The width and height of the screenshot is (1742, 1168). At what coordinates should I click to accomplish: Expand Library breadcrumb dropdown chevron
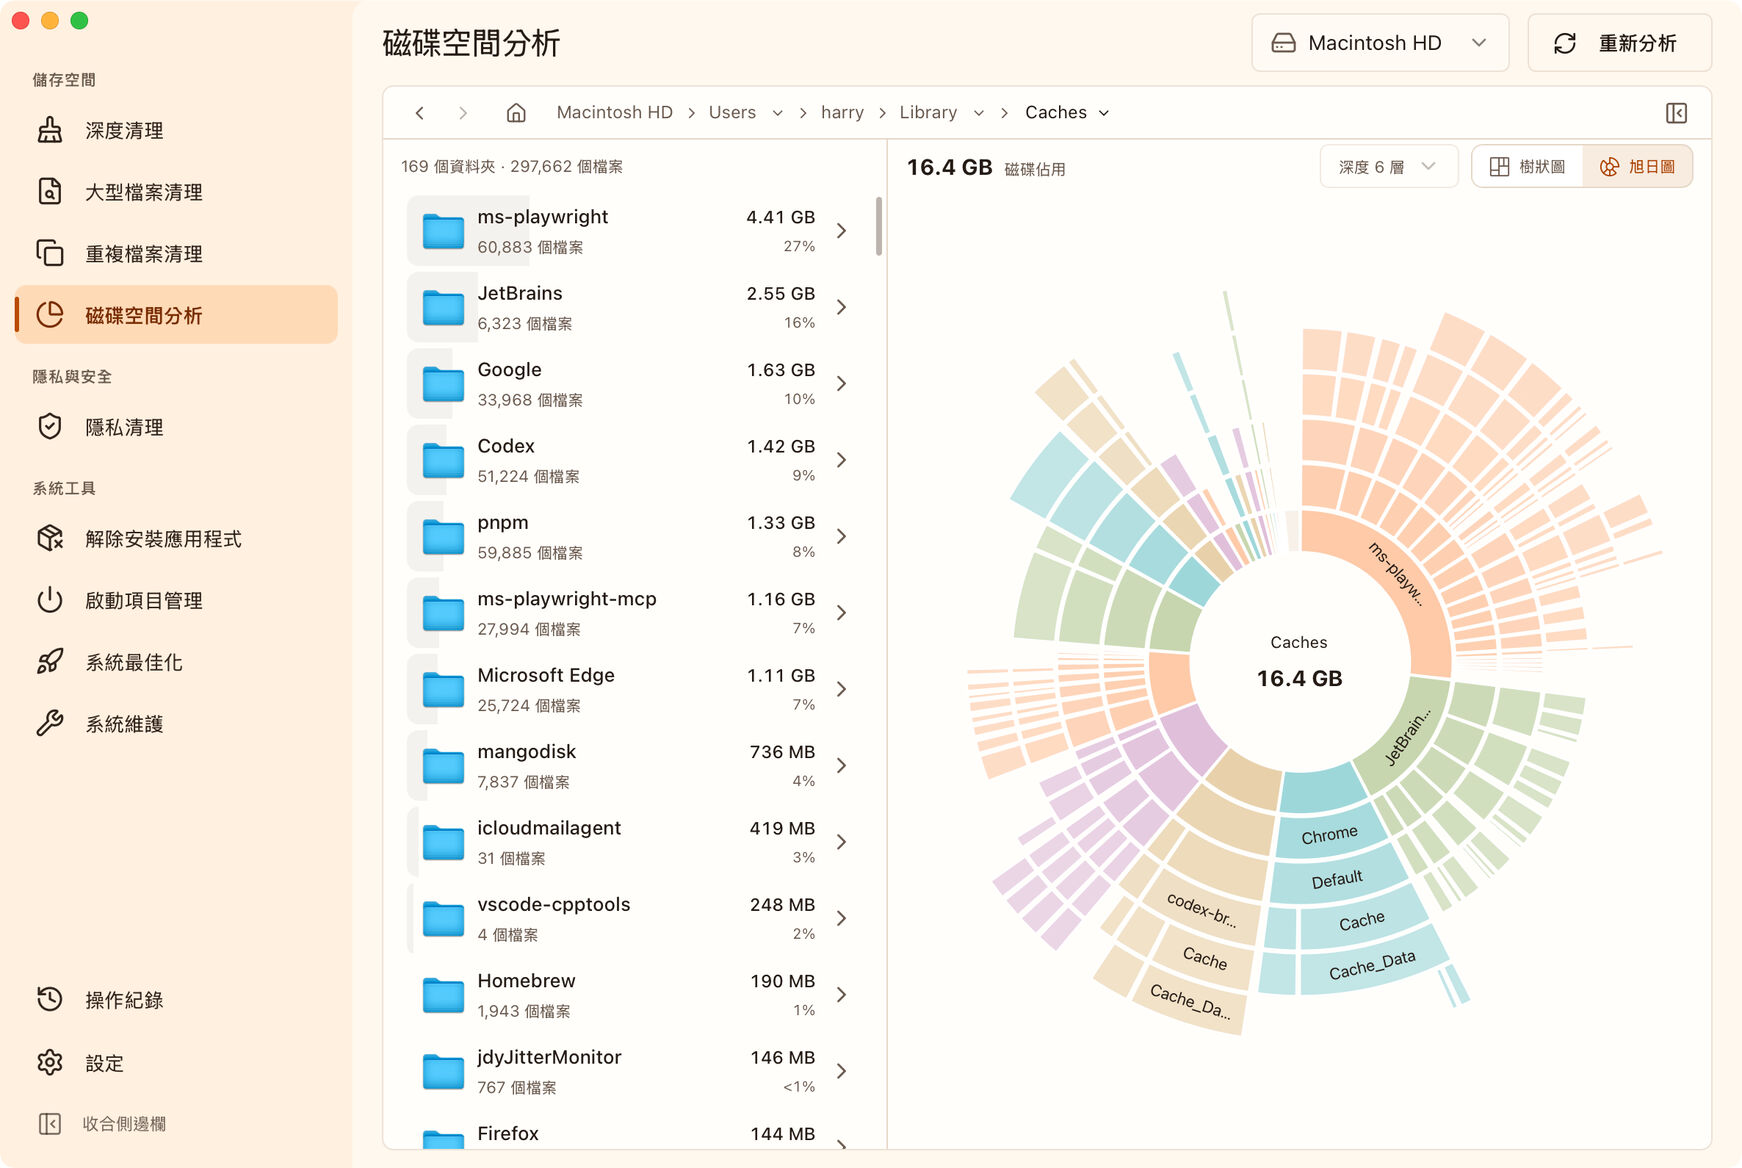pyautogui.click(x=979, y=113)
